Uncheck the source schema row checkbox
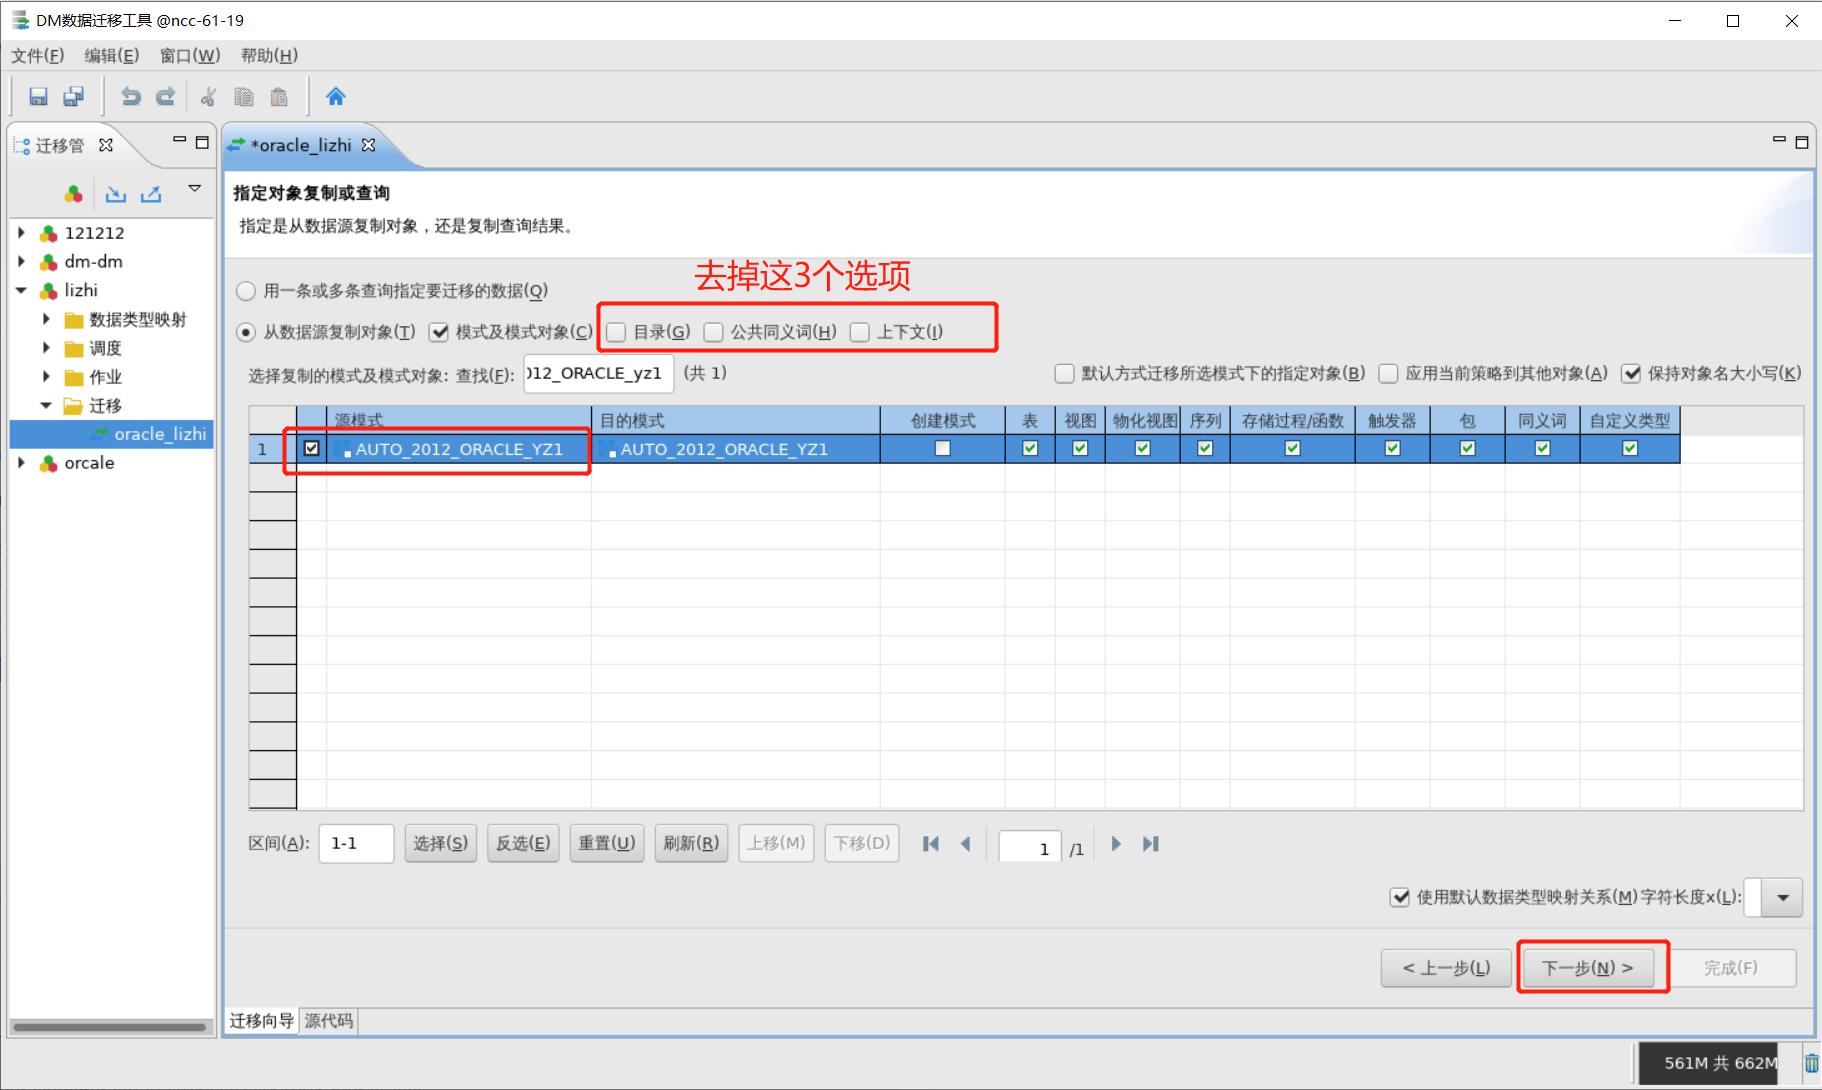 point(312,448)
